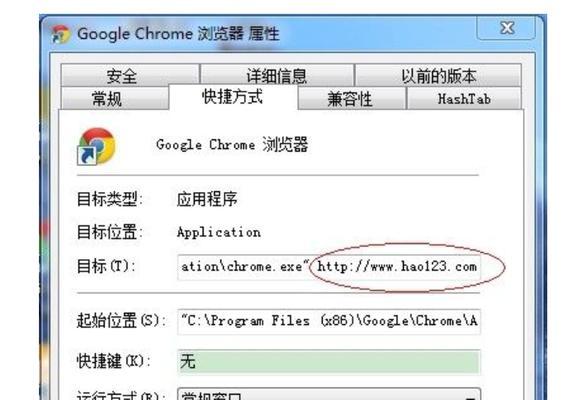Open the 详细信息 tab

click(277, 75)
